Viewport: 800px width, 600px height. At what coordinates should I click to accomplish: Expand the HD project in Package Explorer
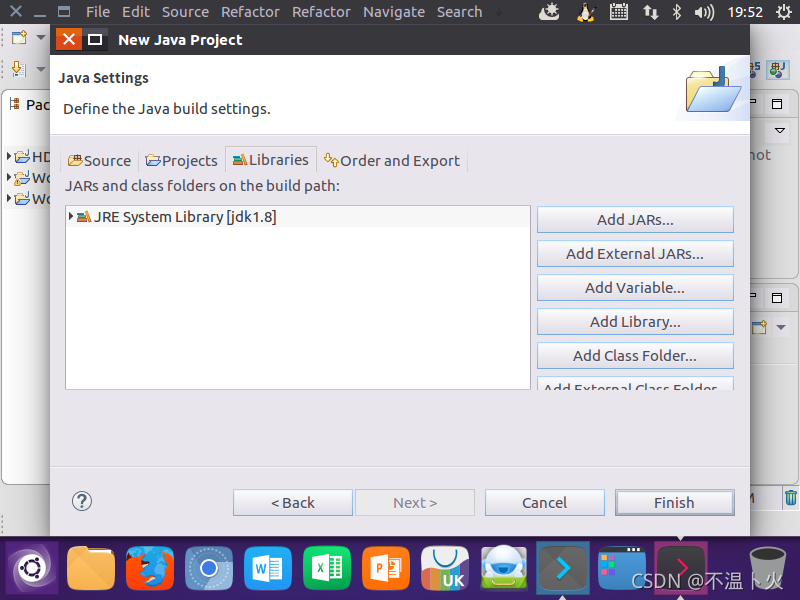9,156
